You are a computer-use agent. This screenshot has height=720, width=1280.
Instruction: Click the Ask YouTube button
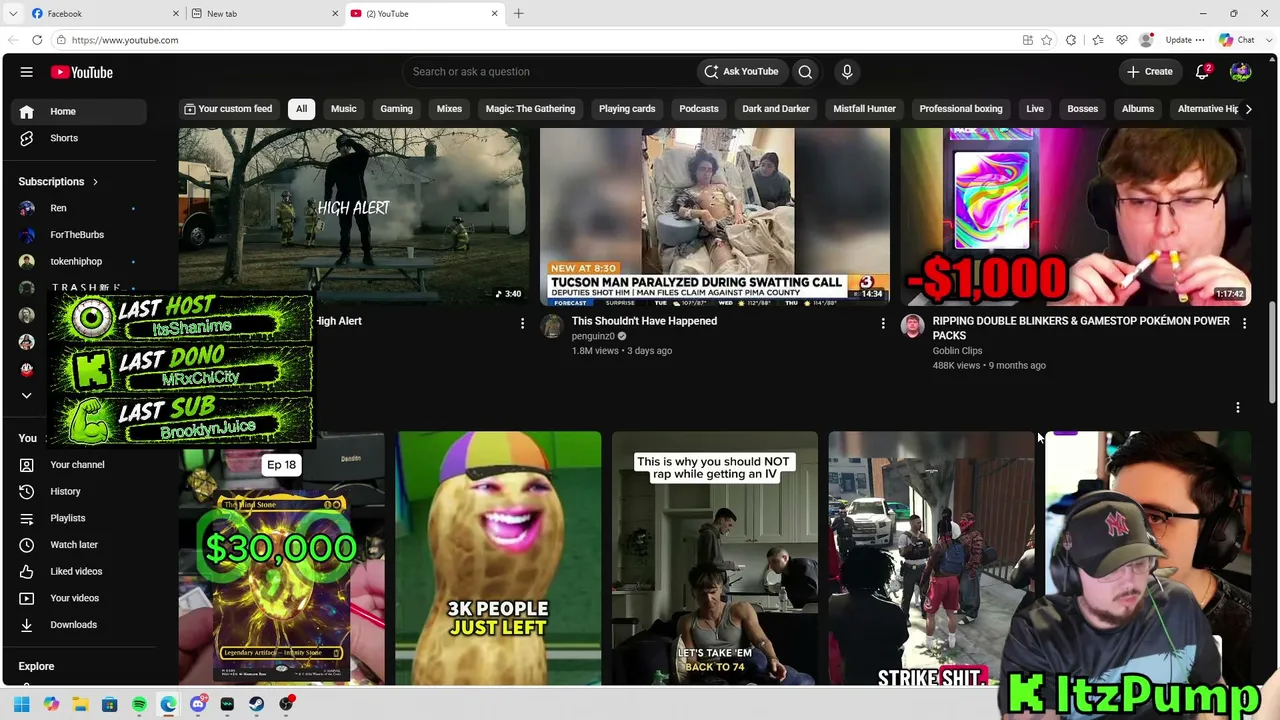[741, 72]
